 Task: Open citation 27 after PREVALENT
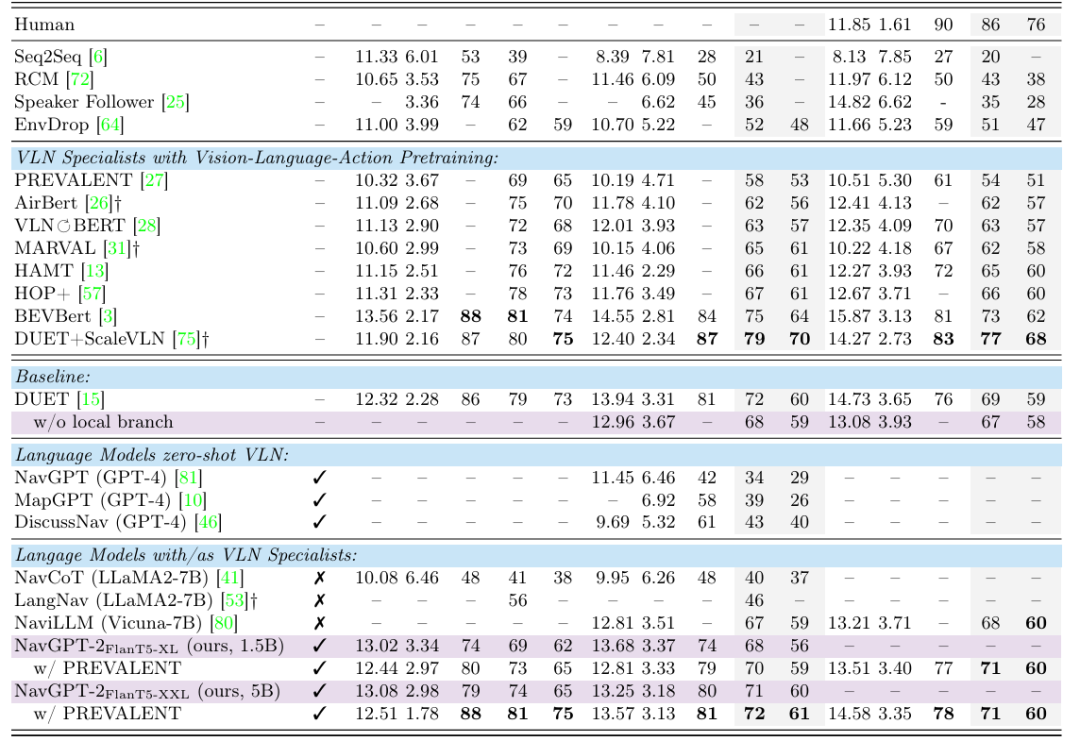coord(154,180)
